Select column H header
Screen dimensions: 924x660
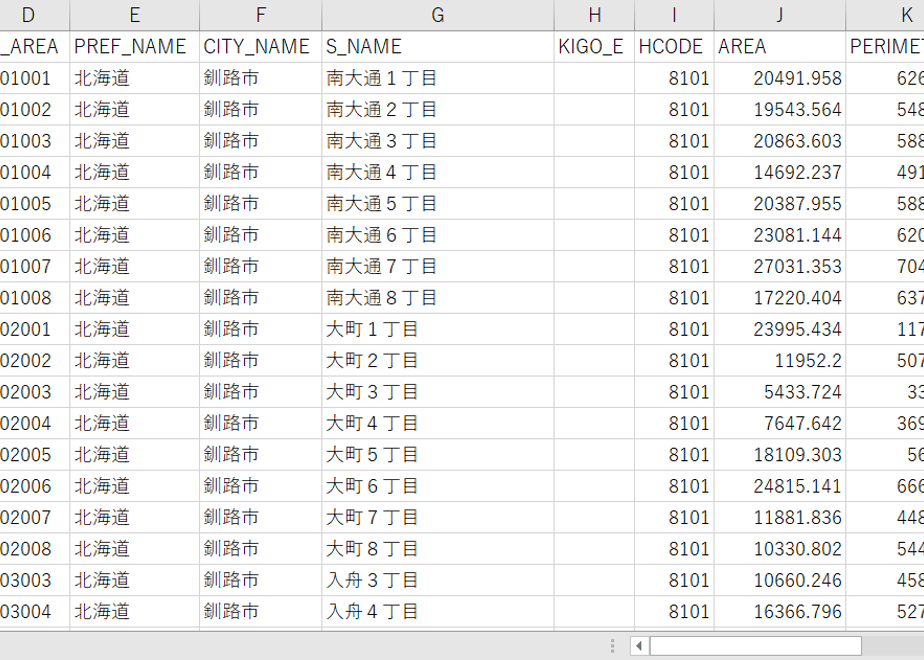point(594,15)
